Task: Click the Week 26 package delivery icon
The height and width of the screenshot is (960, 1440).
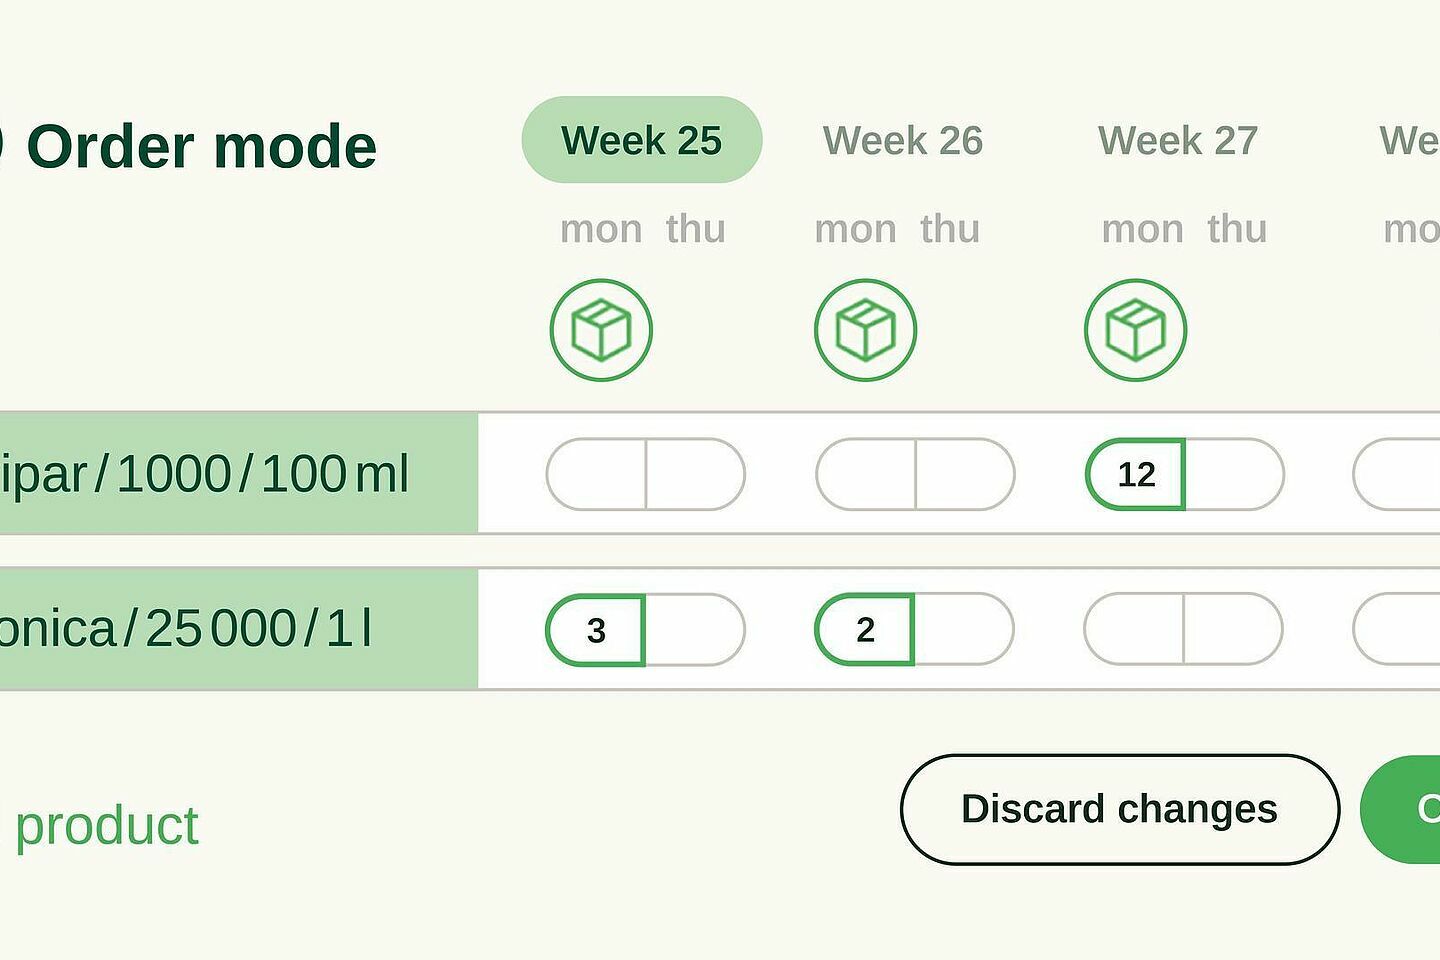Action: [865, 330]
